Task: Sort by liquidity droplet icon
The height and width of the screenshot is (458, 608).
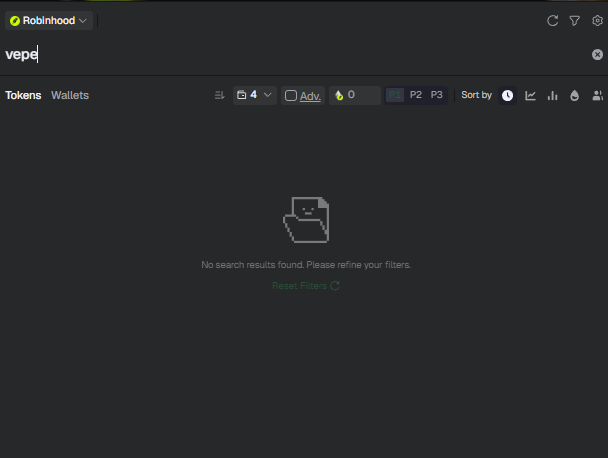Action: coord(575,95)
